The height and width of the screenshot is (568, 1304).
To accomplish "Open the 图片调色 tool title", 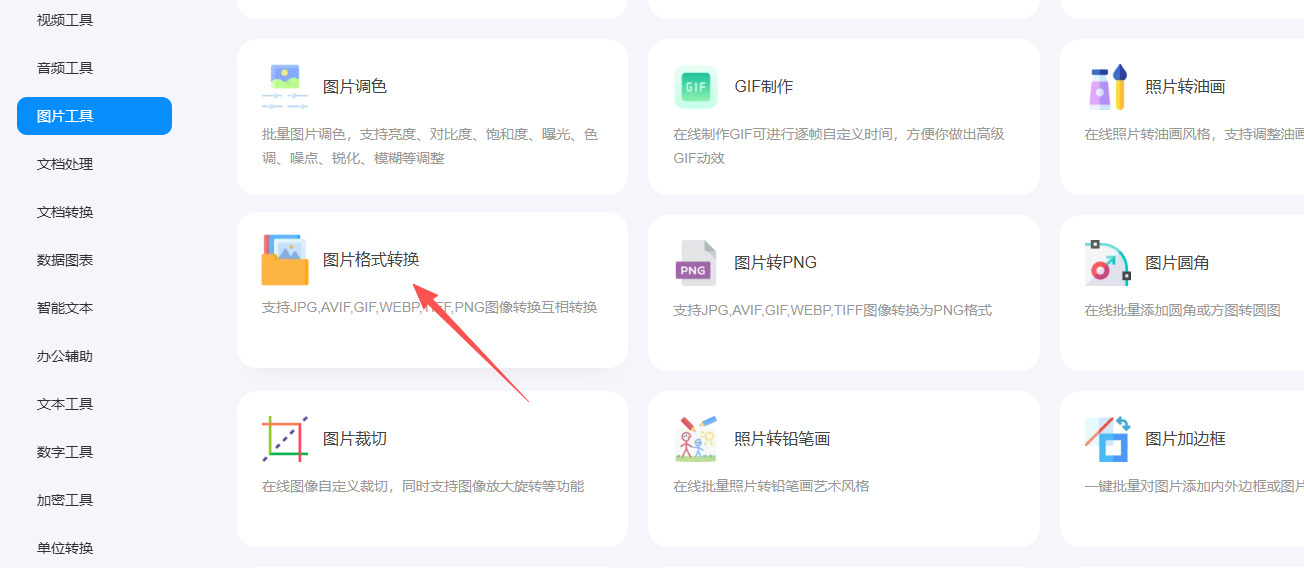I will click(x=355, y=87).
